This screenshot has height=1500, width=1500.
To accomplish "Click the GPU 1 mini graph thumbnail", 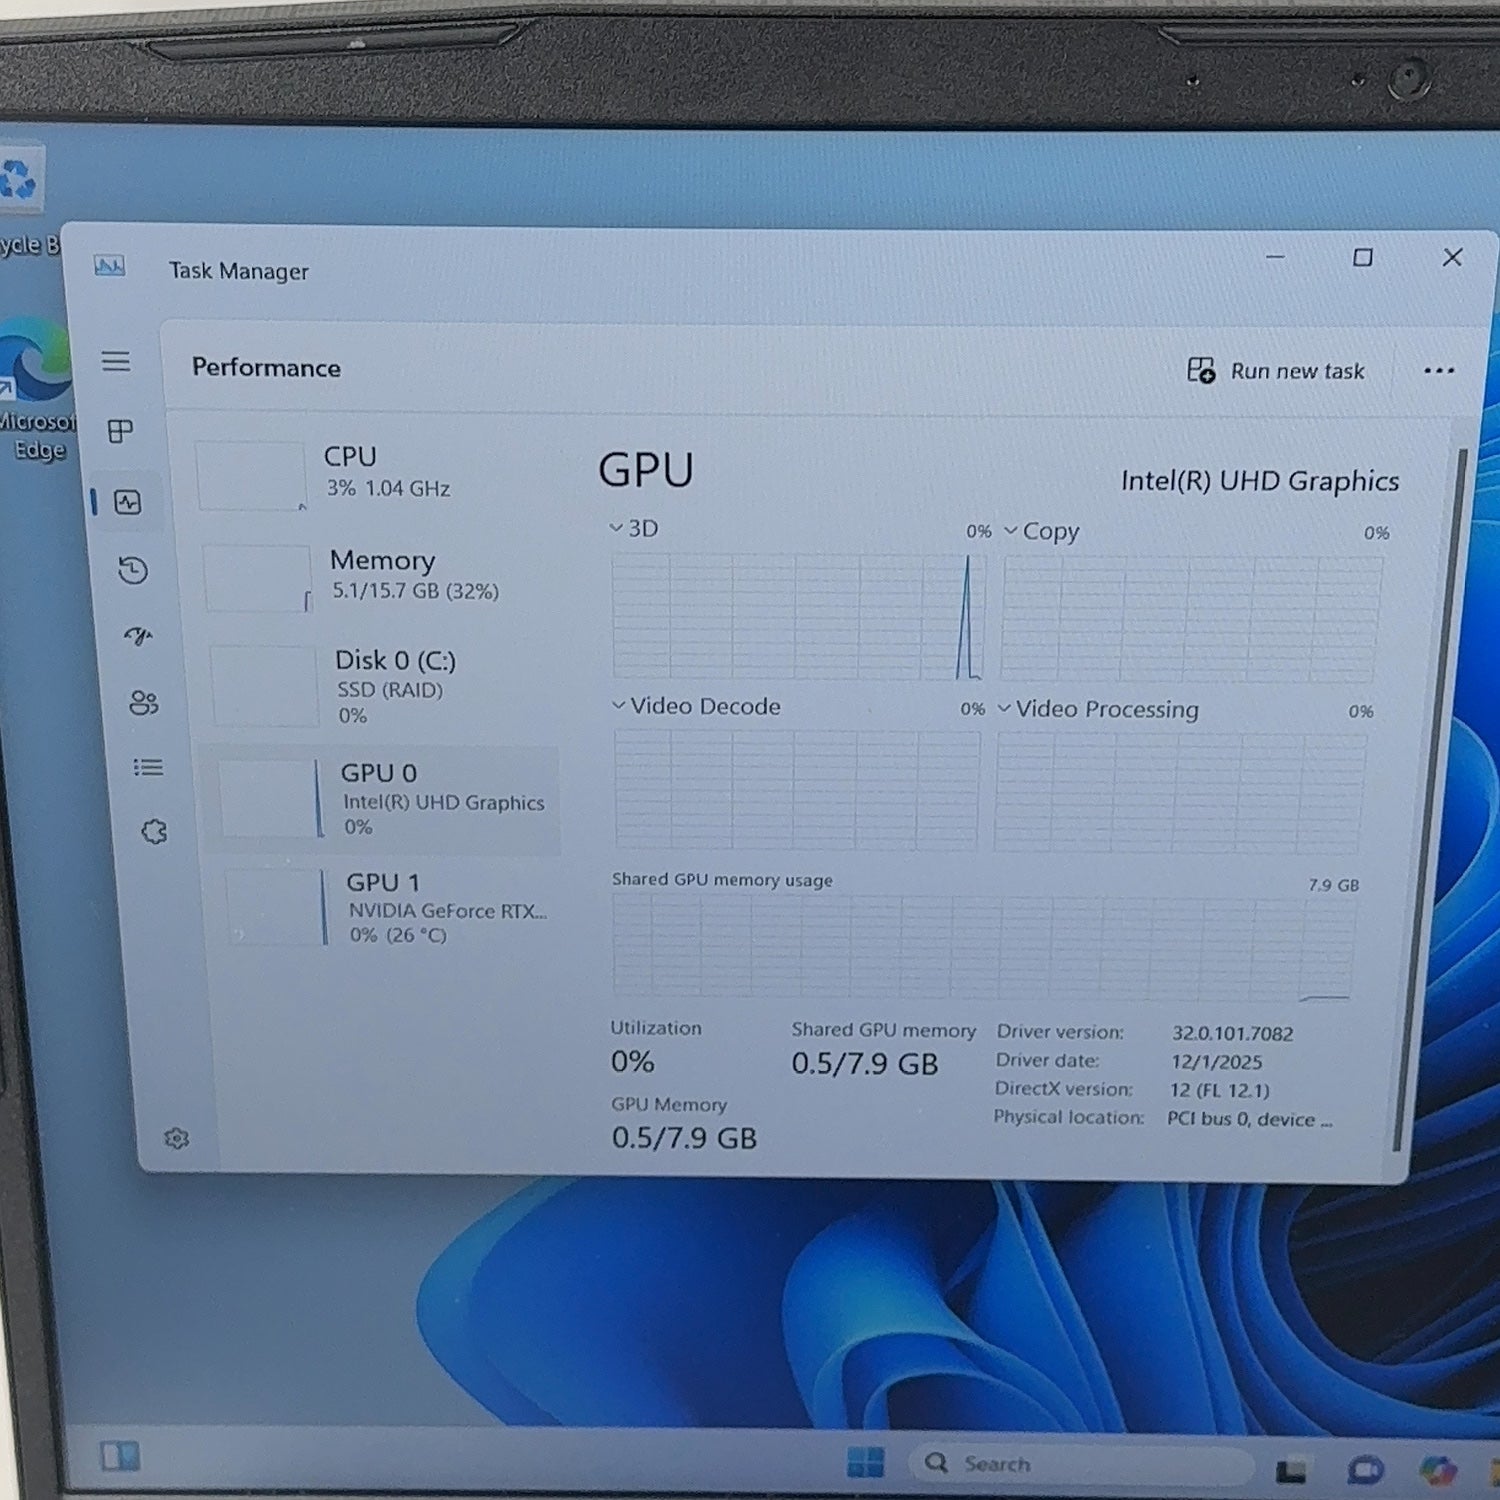I will tap(276, 907).
